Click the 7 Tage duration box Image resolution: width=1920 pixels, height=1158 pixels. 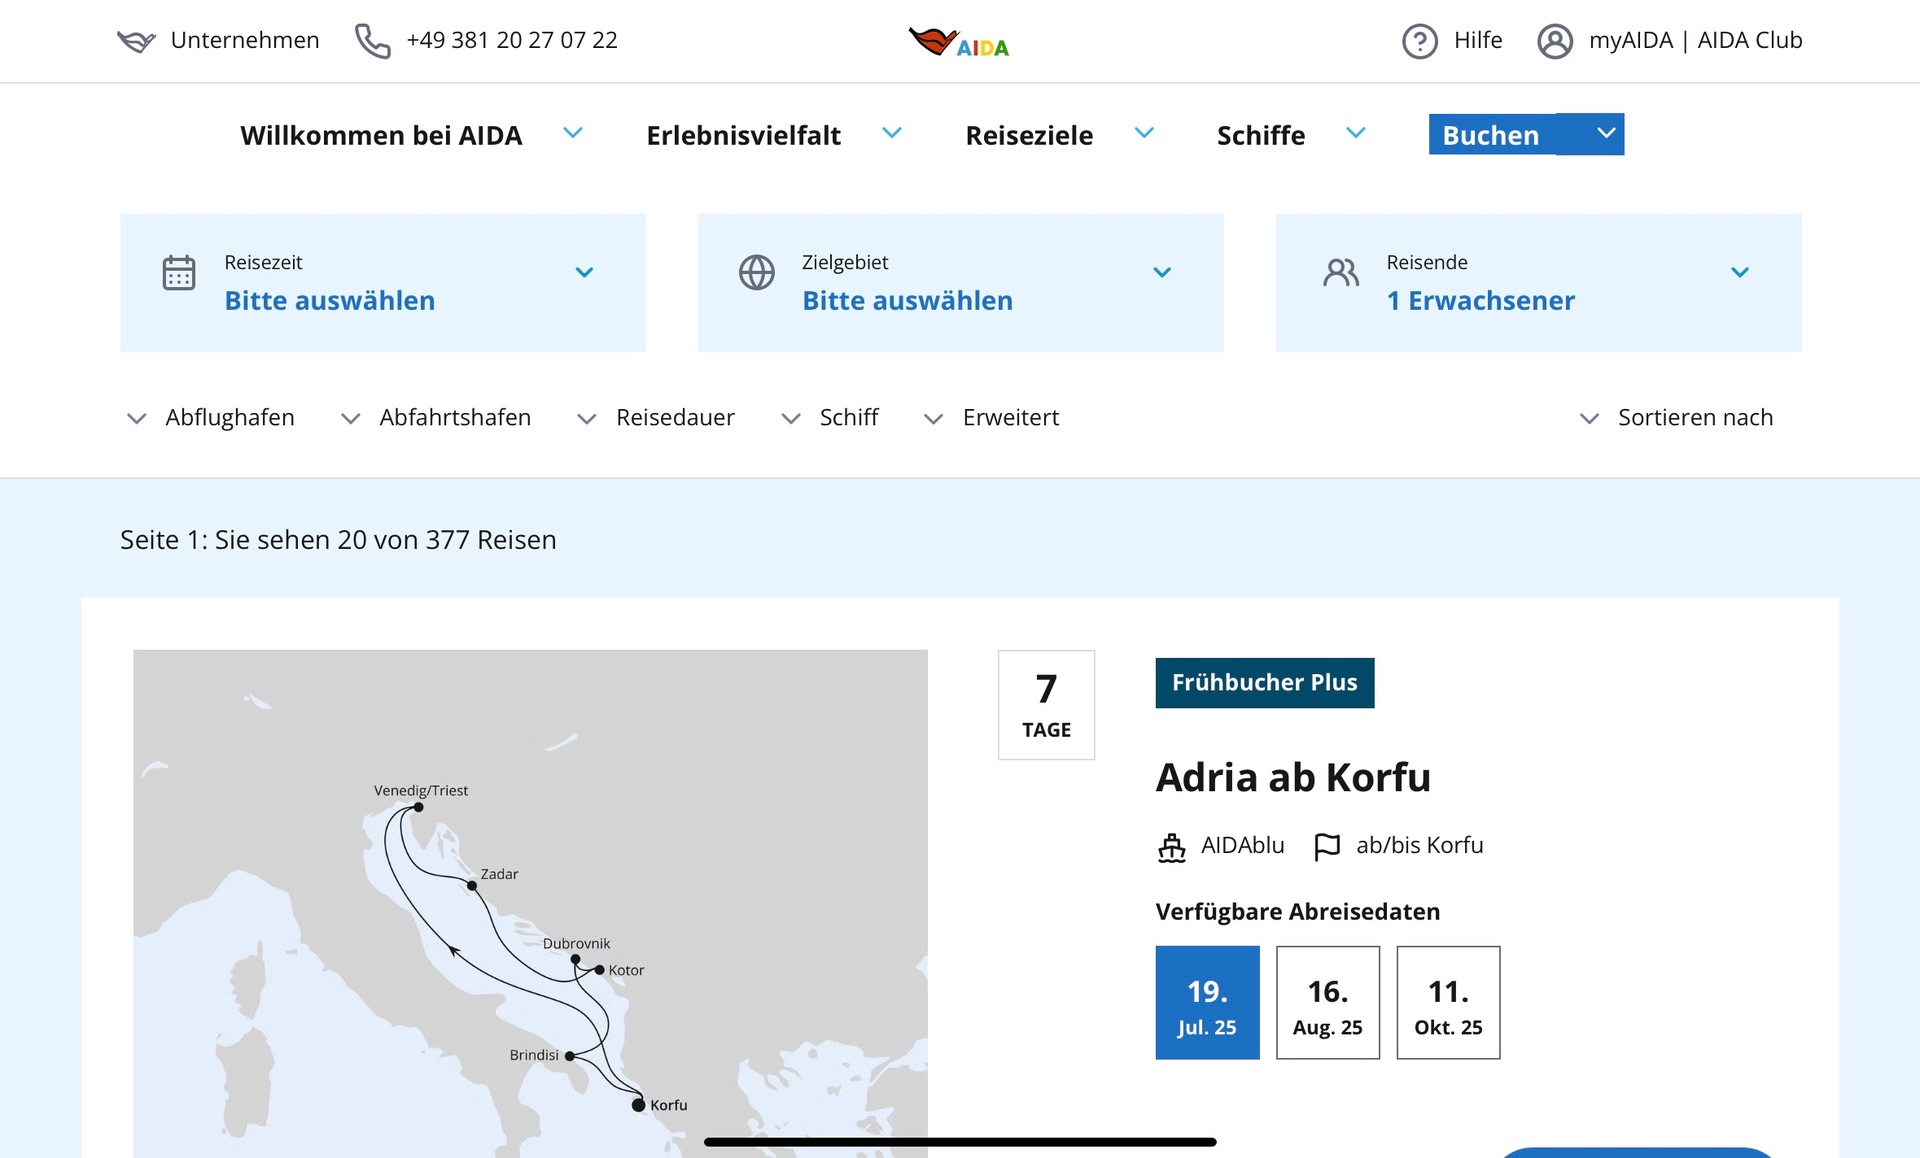coord(1047,705)
